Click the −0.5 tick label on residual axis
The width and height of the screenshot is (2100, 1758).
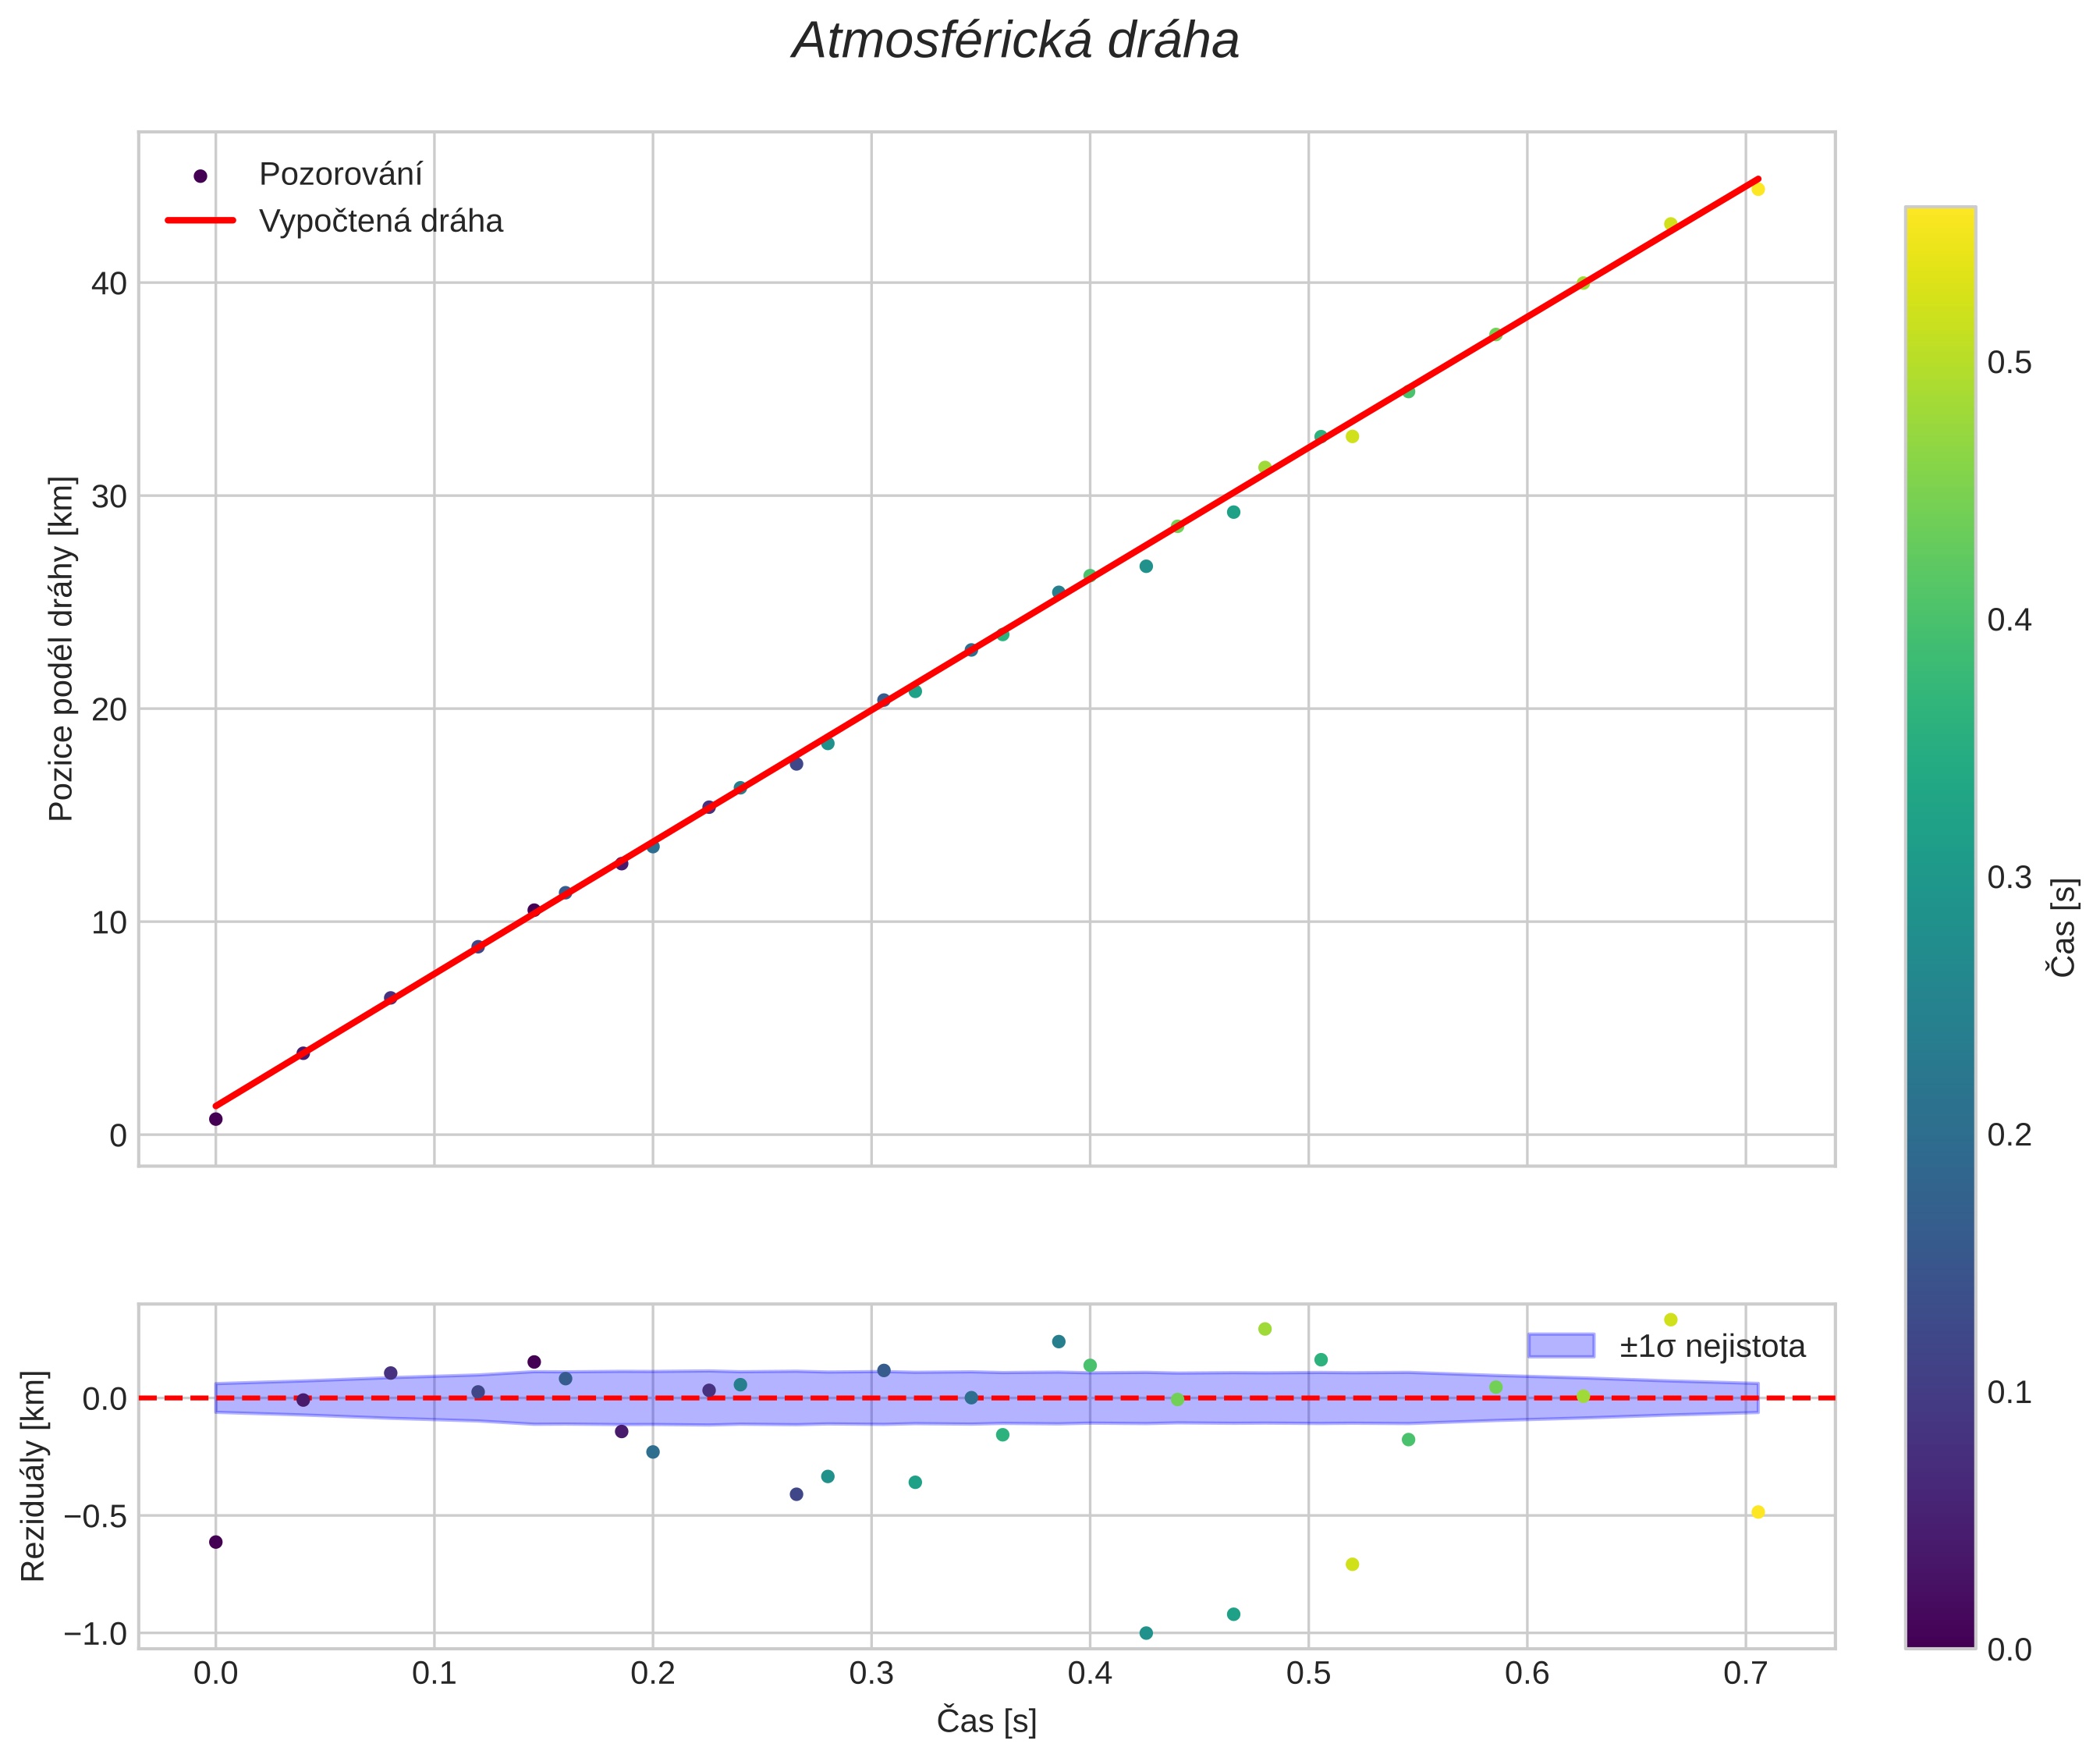coord(95,1516)
